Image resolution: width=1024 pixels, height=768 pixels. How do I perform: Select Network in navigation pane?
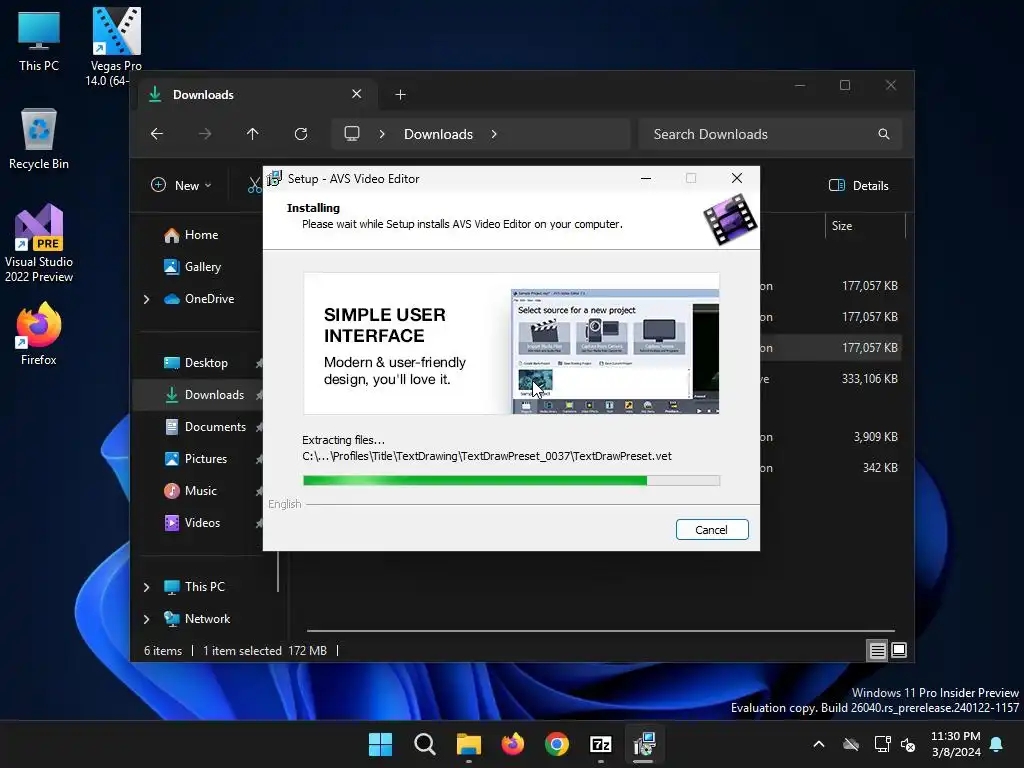pos(197,618)
